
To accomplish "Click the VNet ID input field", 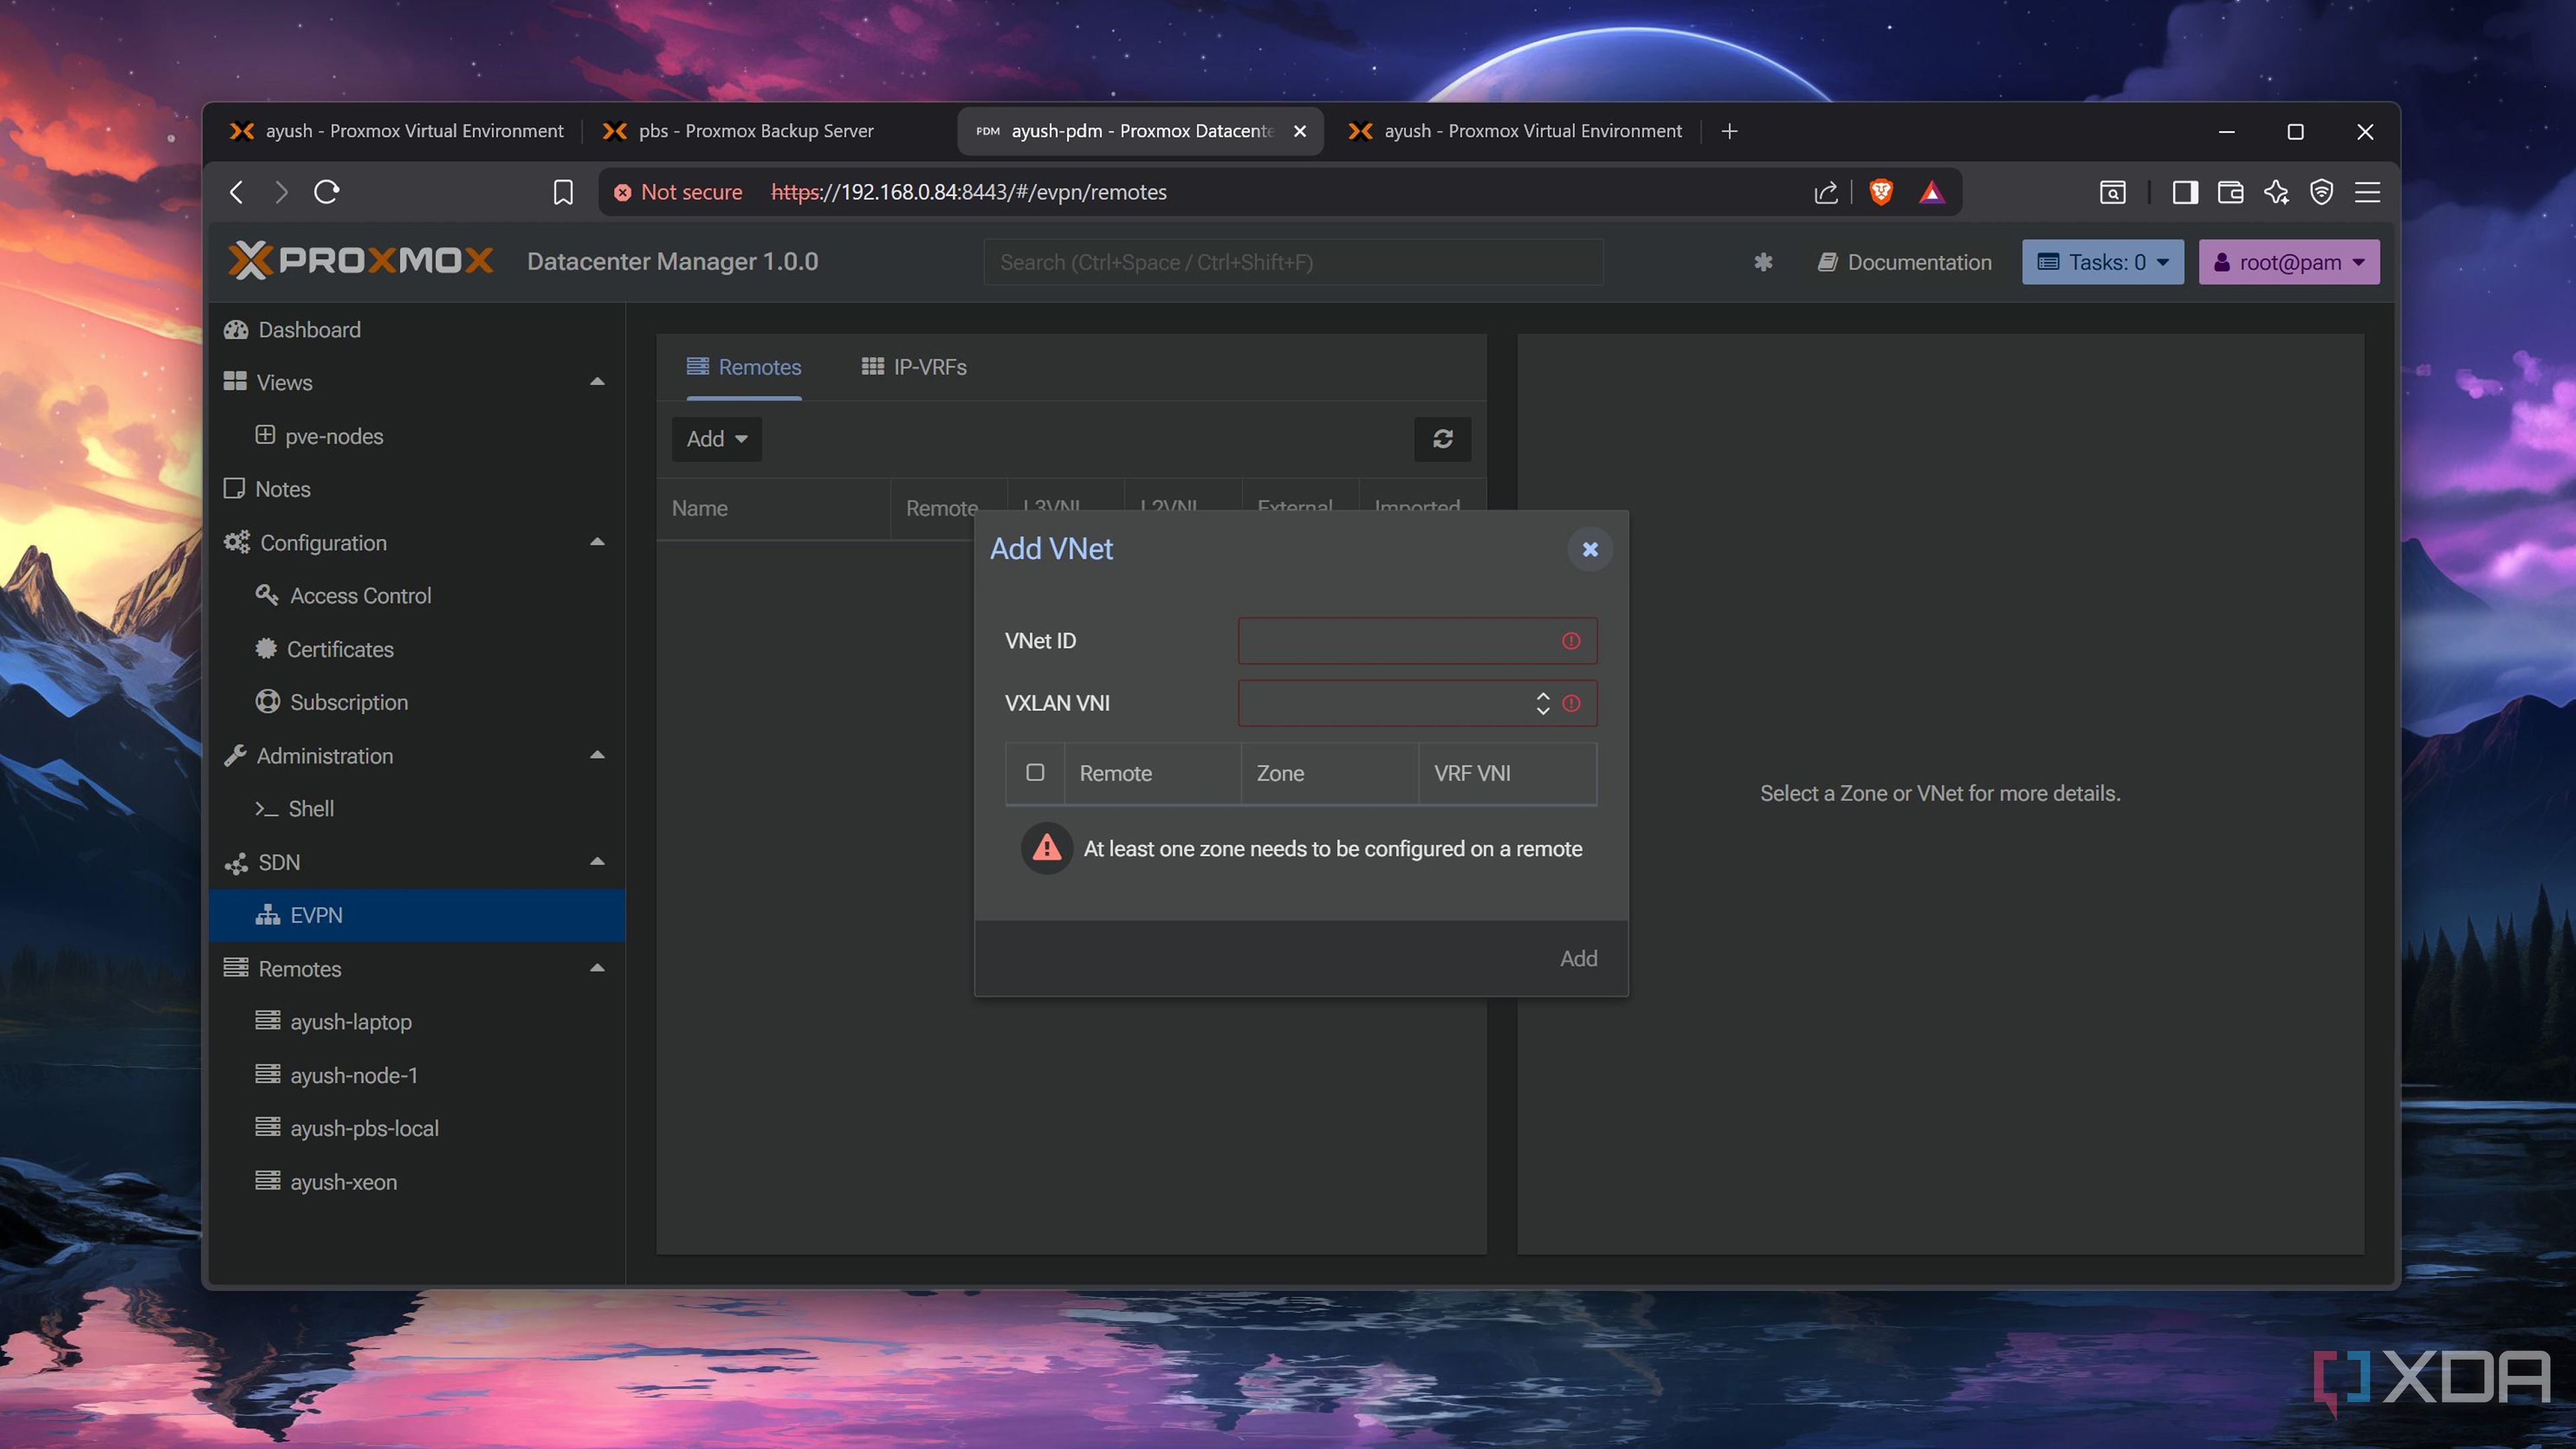I will coord(1417,641).
